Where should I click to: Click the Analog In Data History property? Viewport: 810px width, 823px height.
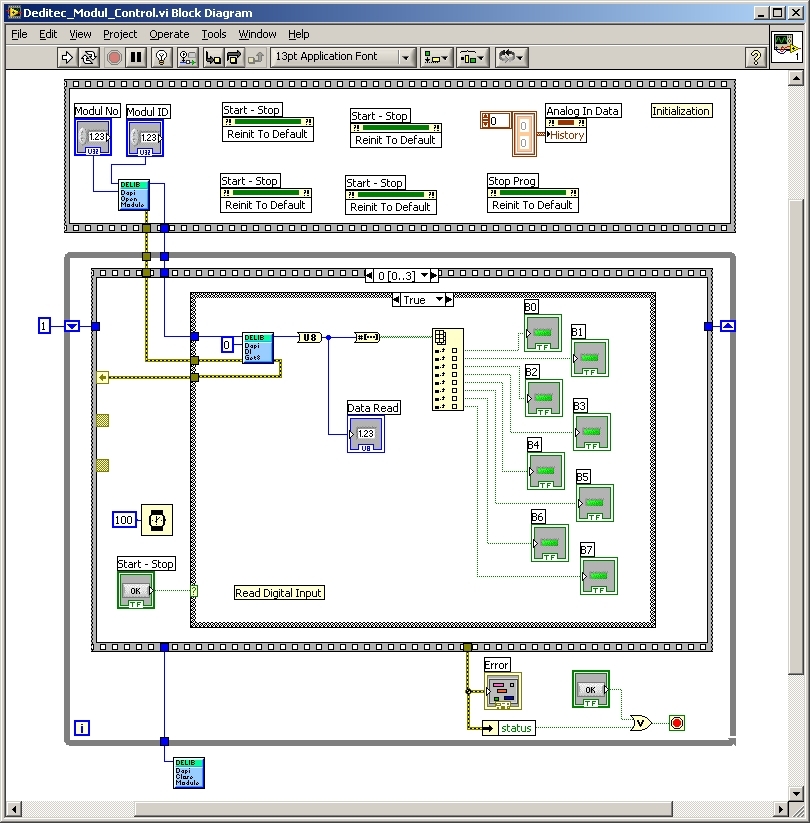566,135
